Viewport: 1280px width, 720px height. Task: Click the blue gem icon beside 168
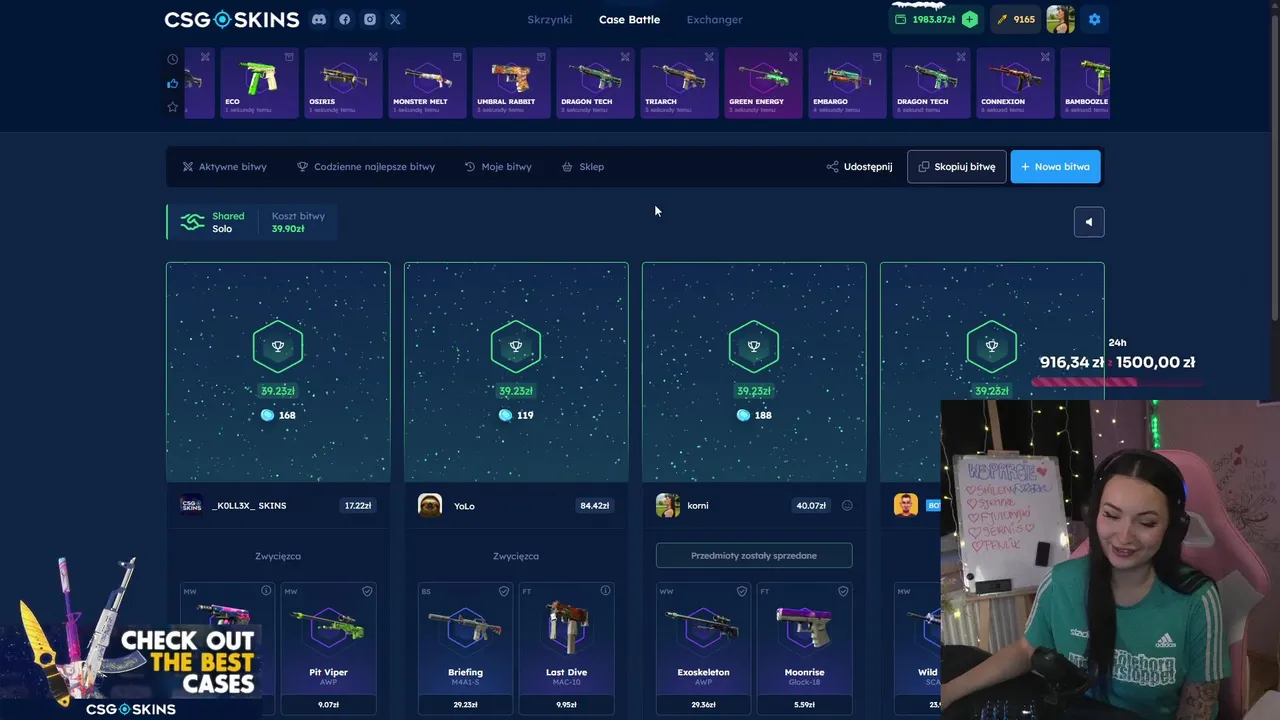click(x=267, y=415)
